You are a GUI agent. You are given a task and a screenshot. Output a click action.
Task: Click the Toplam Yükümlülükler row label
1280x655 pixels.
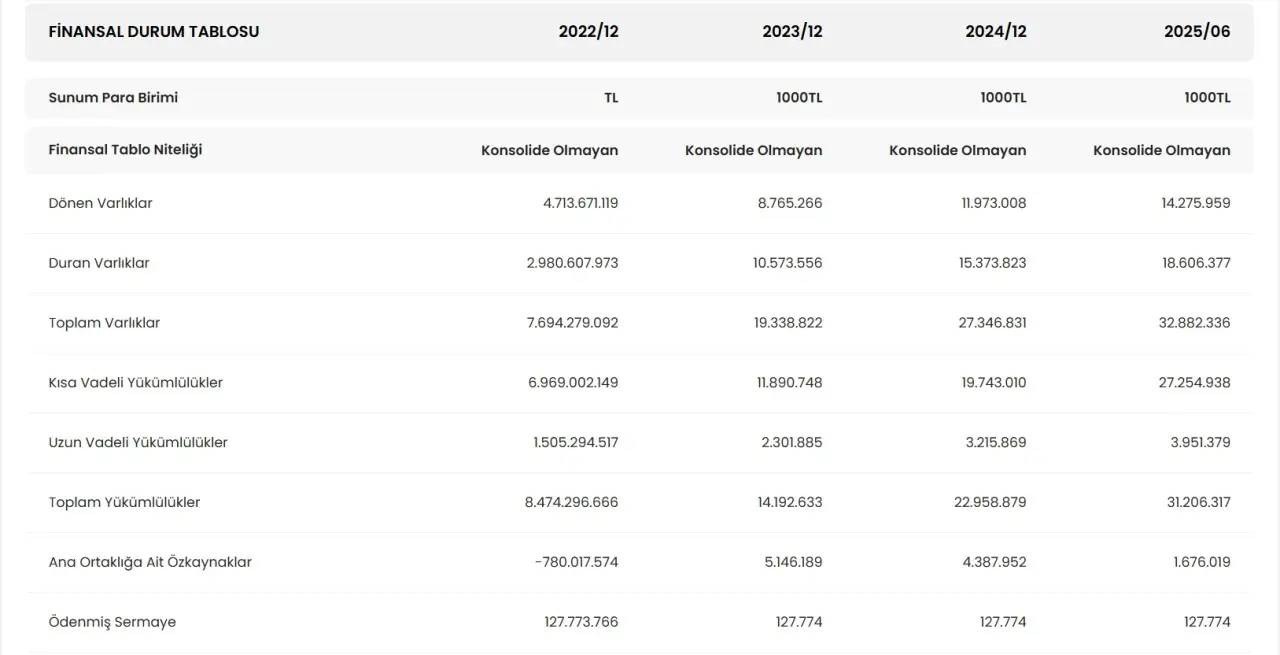(x=124, y=503)
